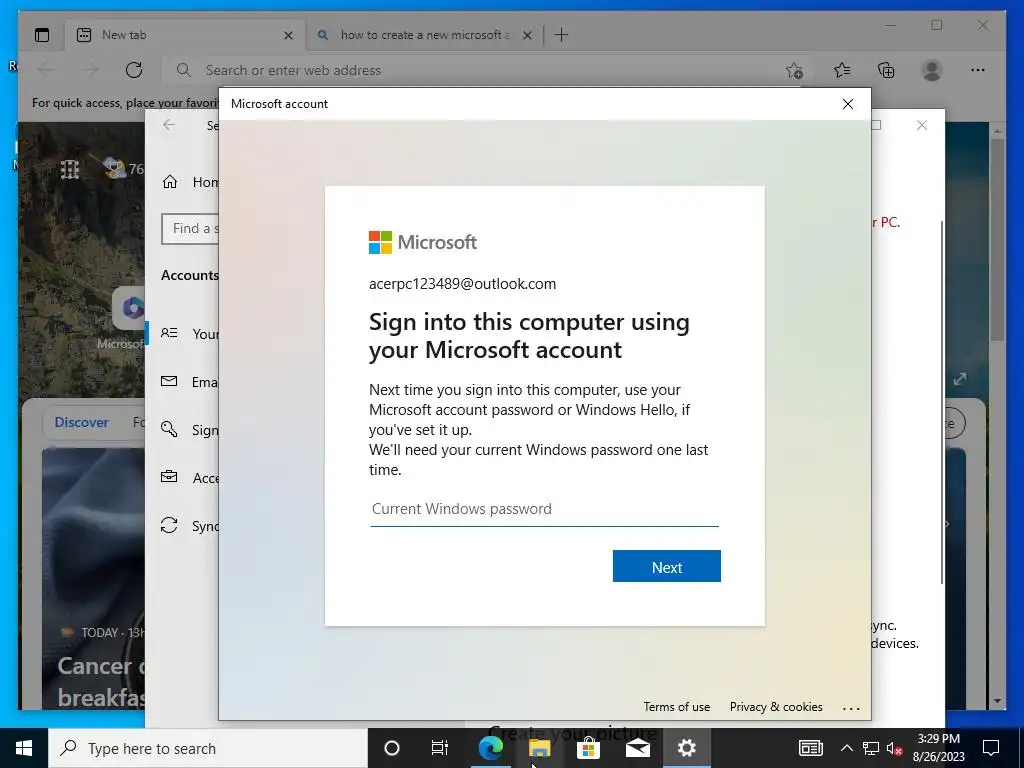Image resolution: width=1024 pixels, height=768 pixels.
Task: Go back in the Settings window
Action: point(169,125)
